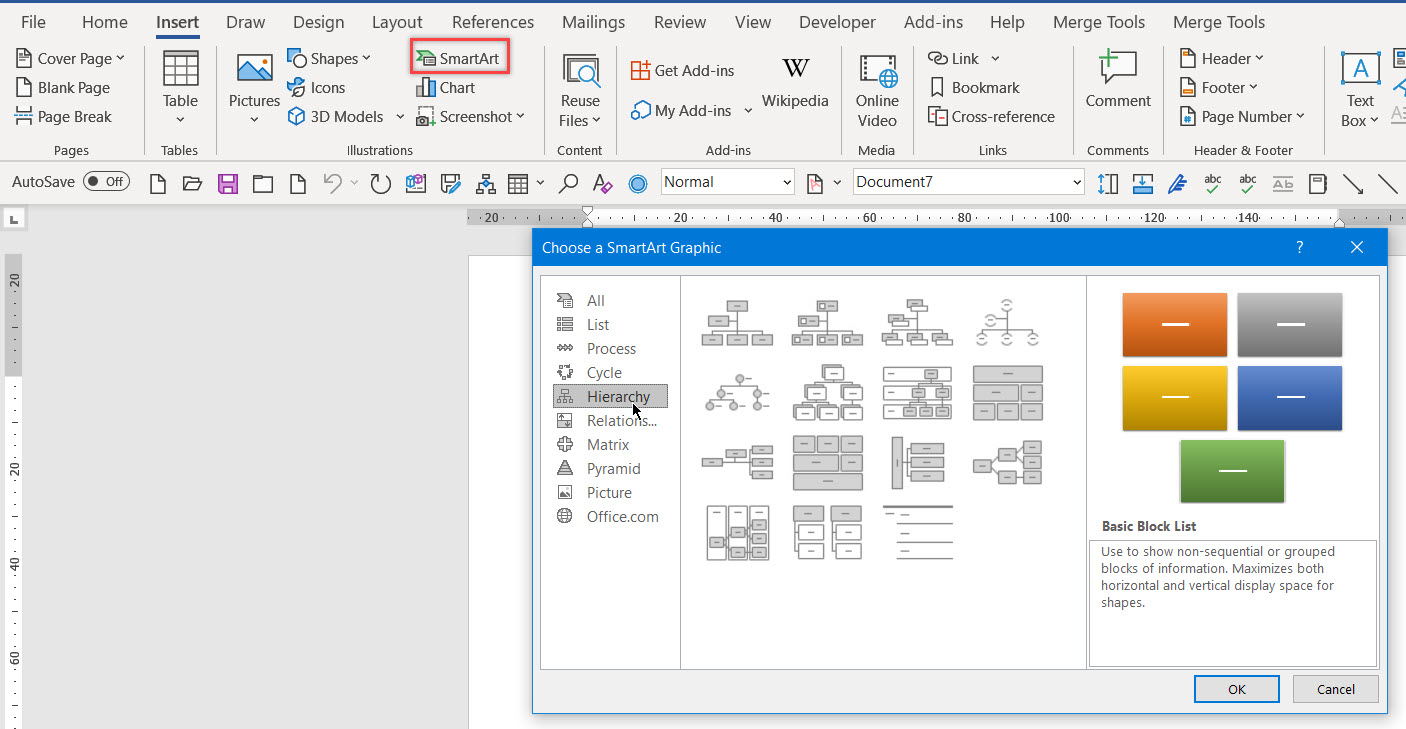Expand the 3D Models dropdown arrow
The image size is (1406, 729).
coord(399,117)
